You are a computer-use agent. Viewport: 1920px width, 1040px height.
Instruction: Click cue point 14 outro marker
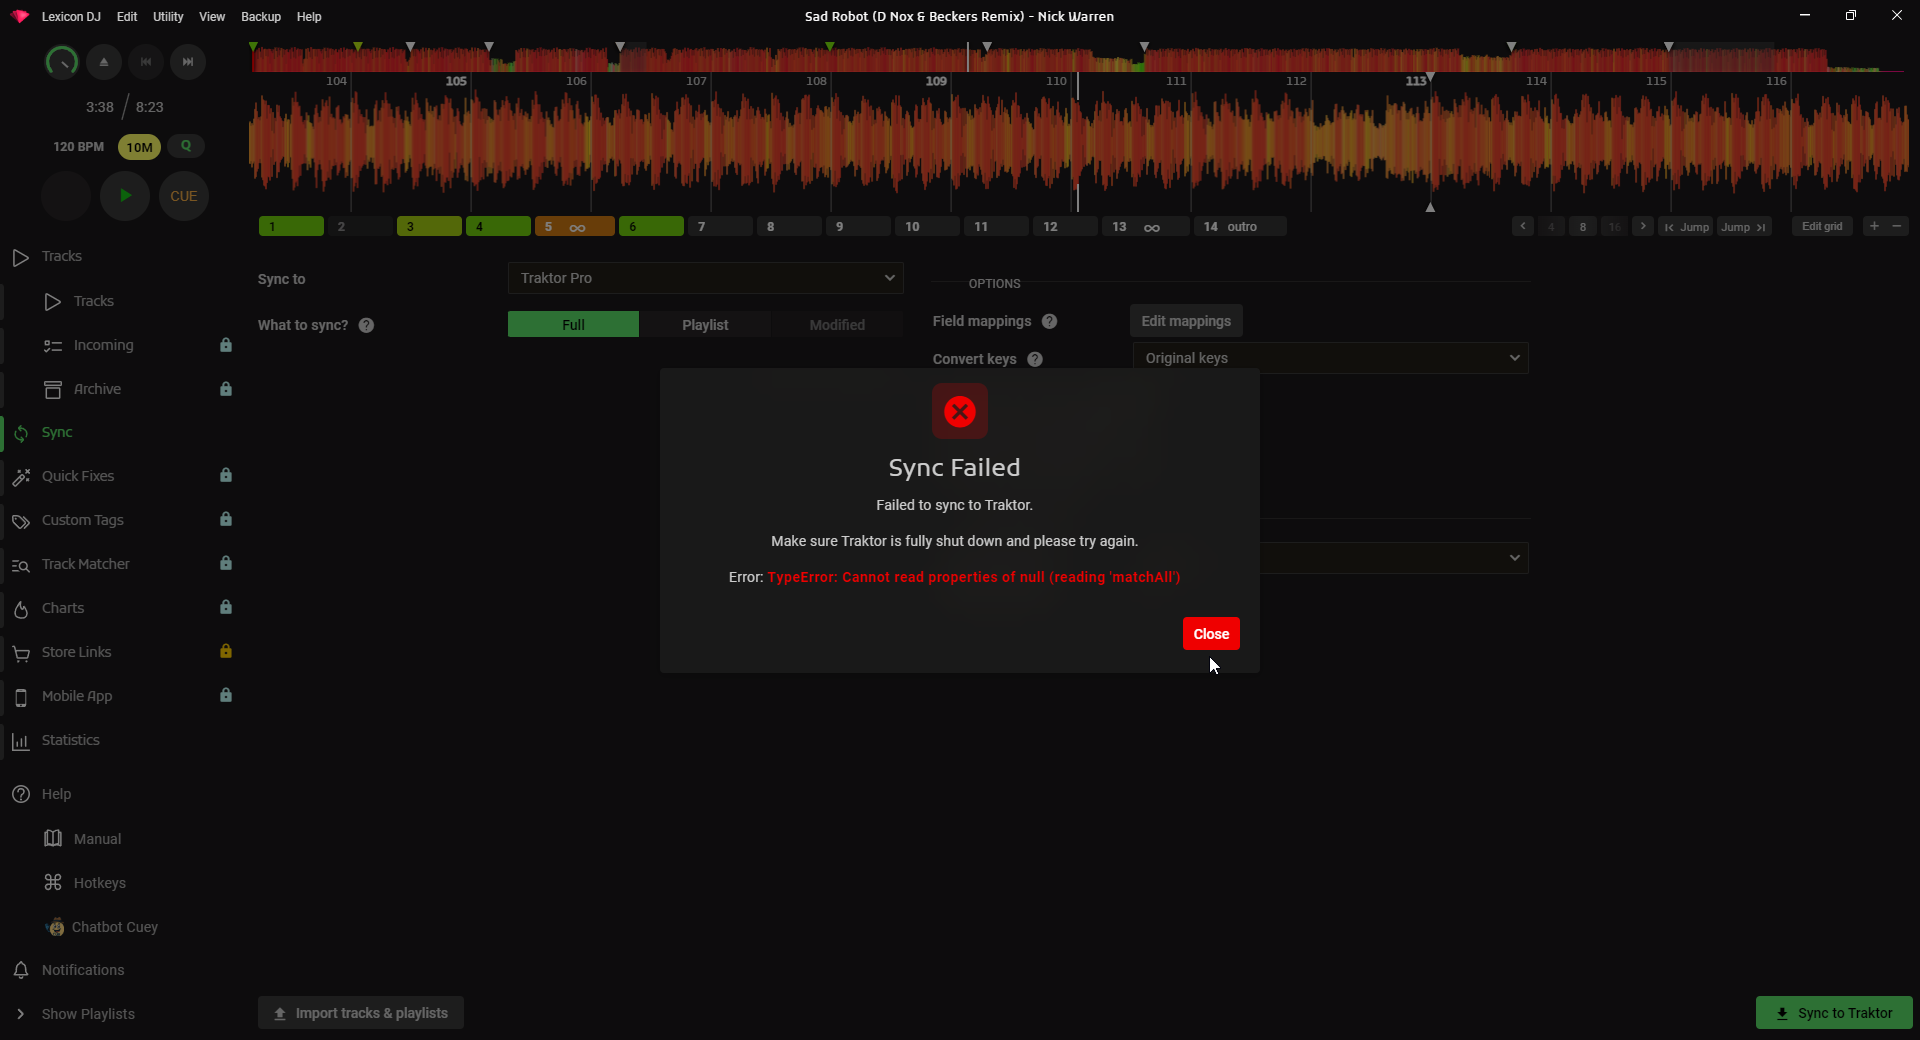coord(1239,227)
